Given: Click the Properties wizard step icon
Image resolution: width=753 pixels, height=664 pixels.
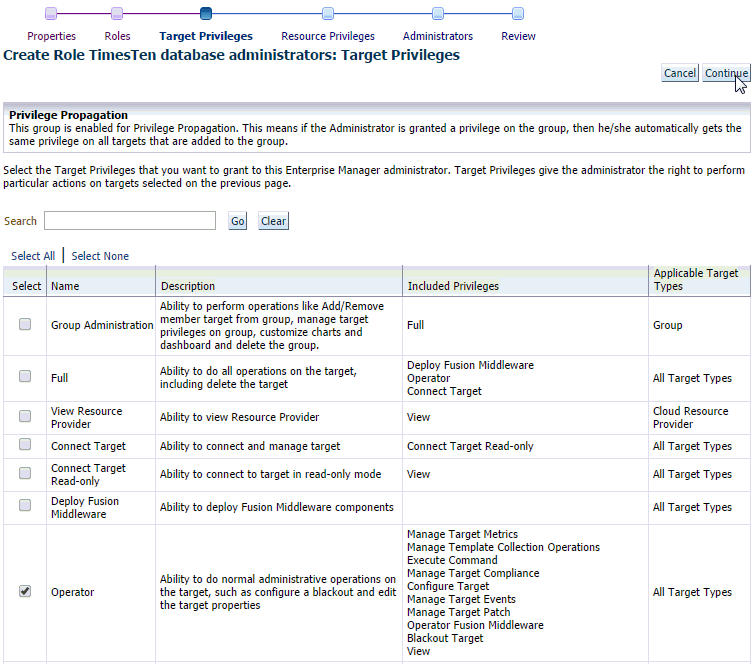Looking at the screenshot, I should pyautogui.click(x=51, y=14).
